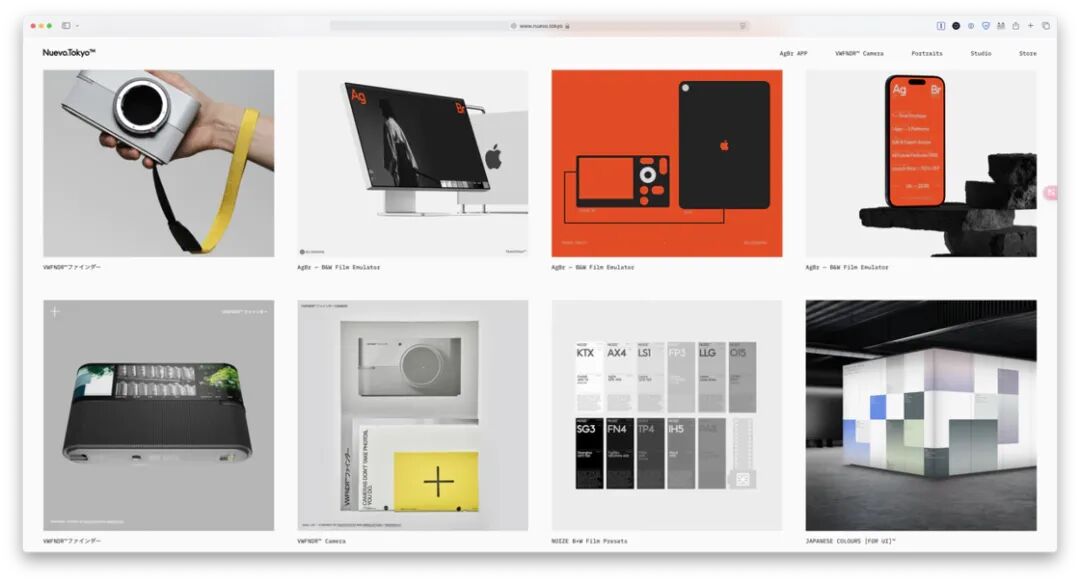This screenshot has width=1080, height=582.
Task: Click AgBr caption under the desktop monitor
Action: 338,267
